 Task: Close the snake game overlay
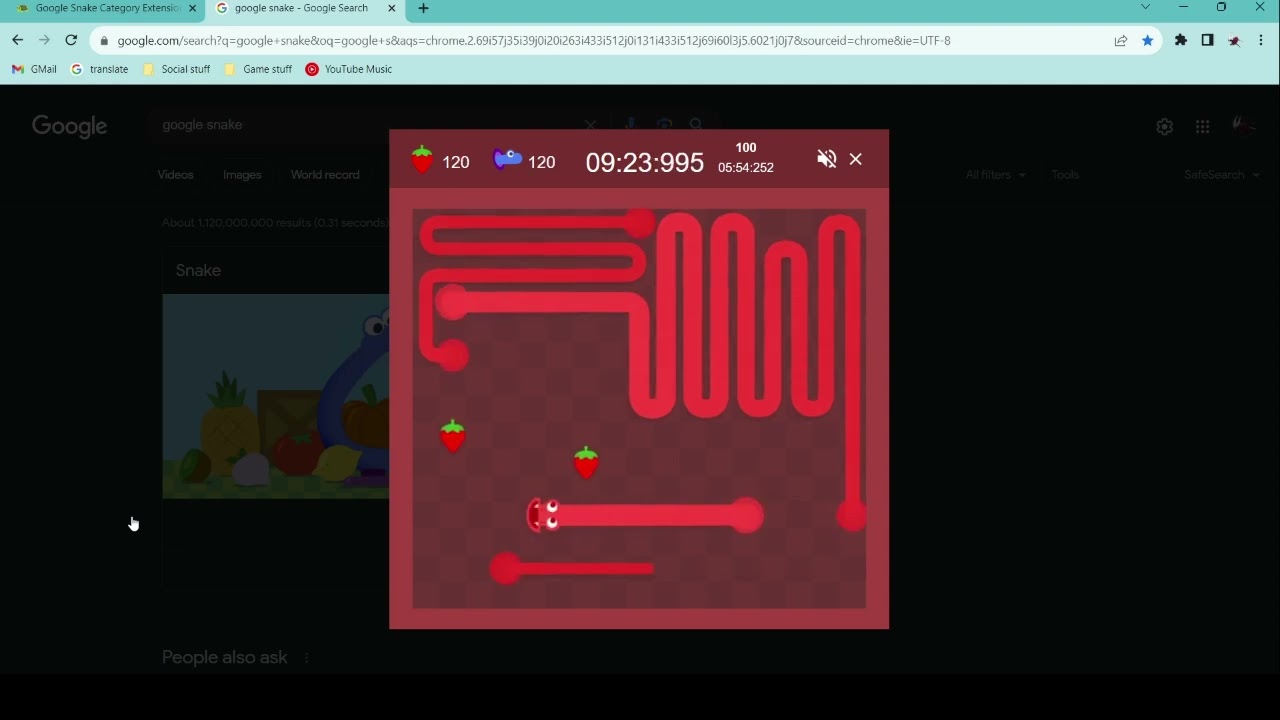856,159
